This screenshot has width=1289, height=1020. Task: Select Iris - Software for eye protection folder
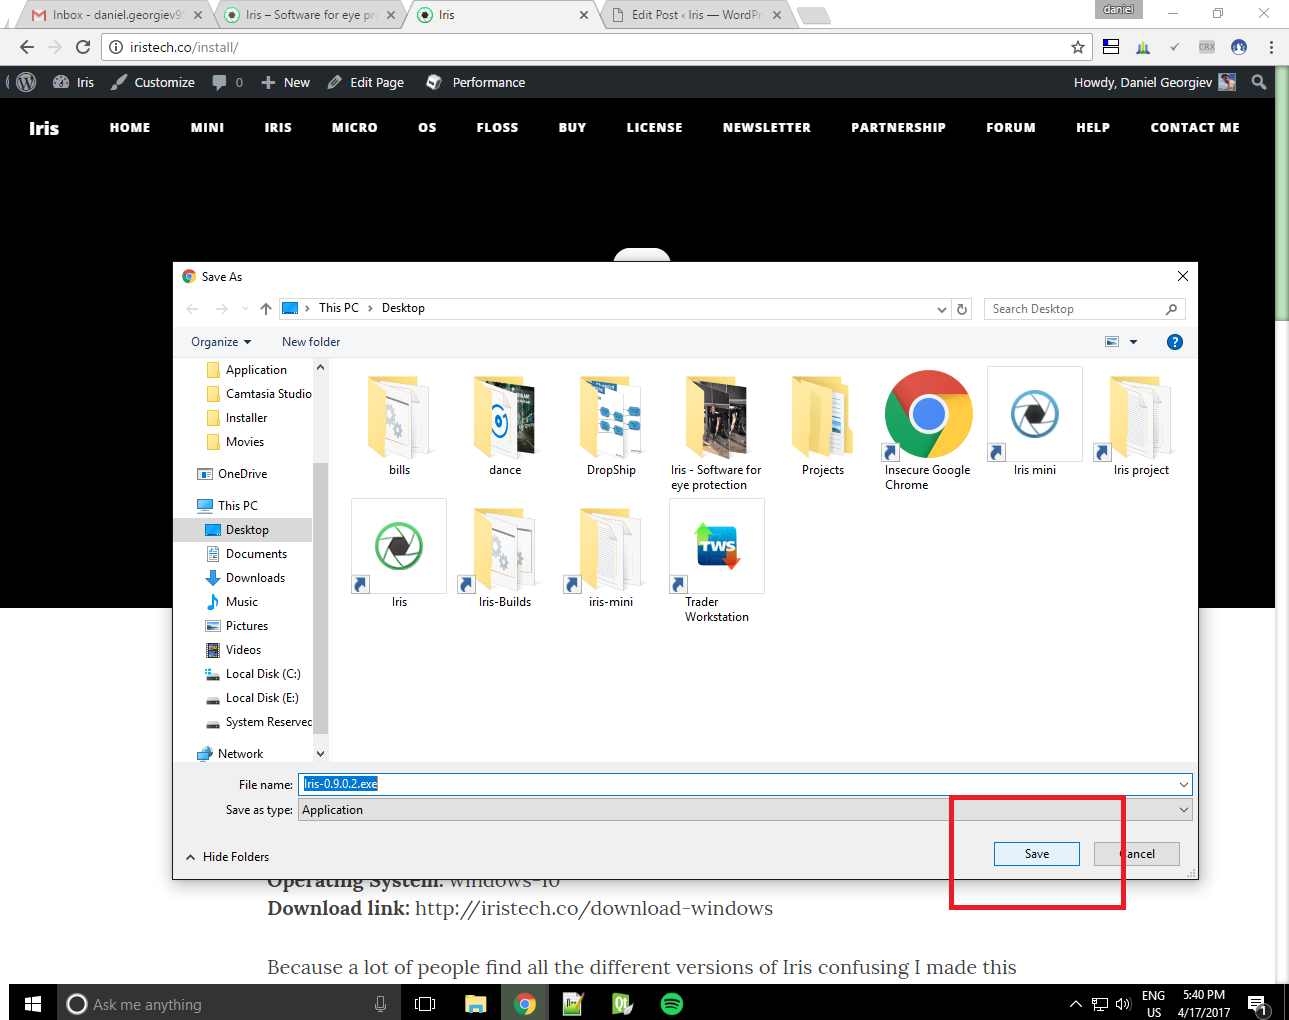point(716,430)
